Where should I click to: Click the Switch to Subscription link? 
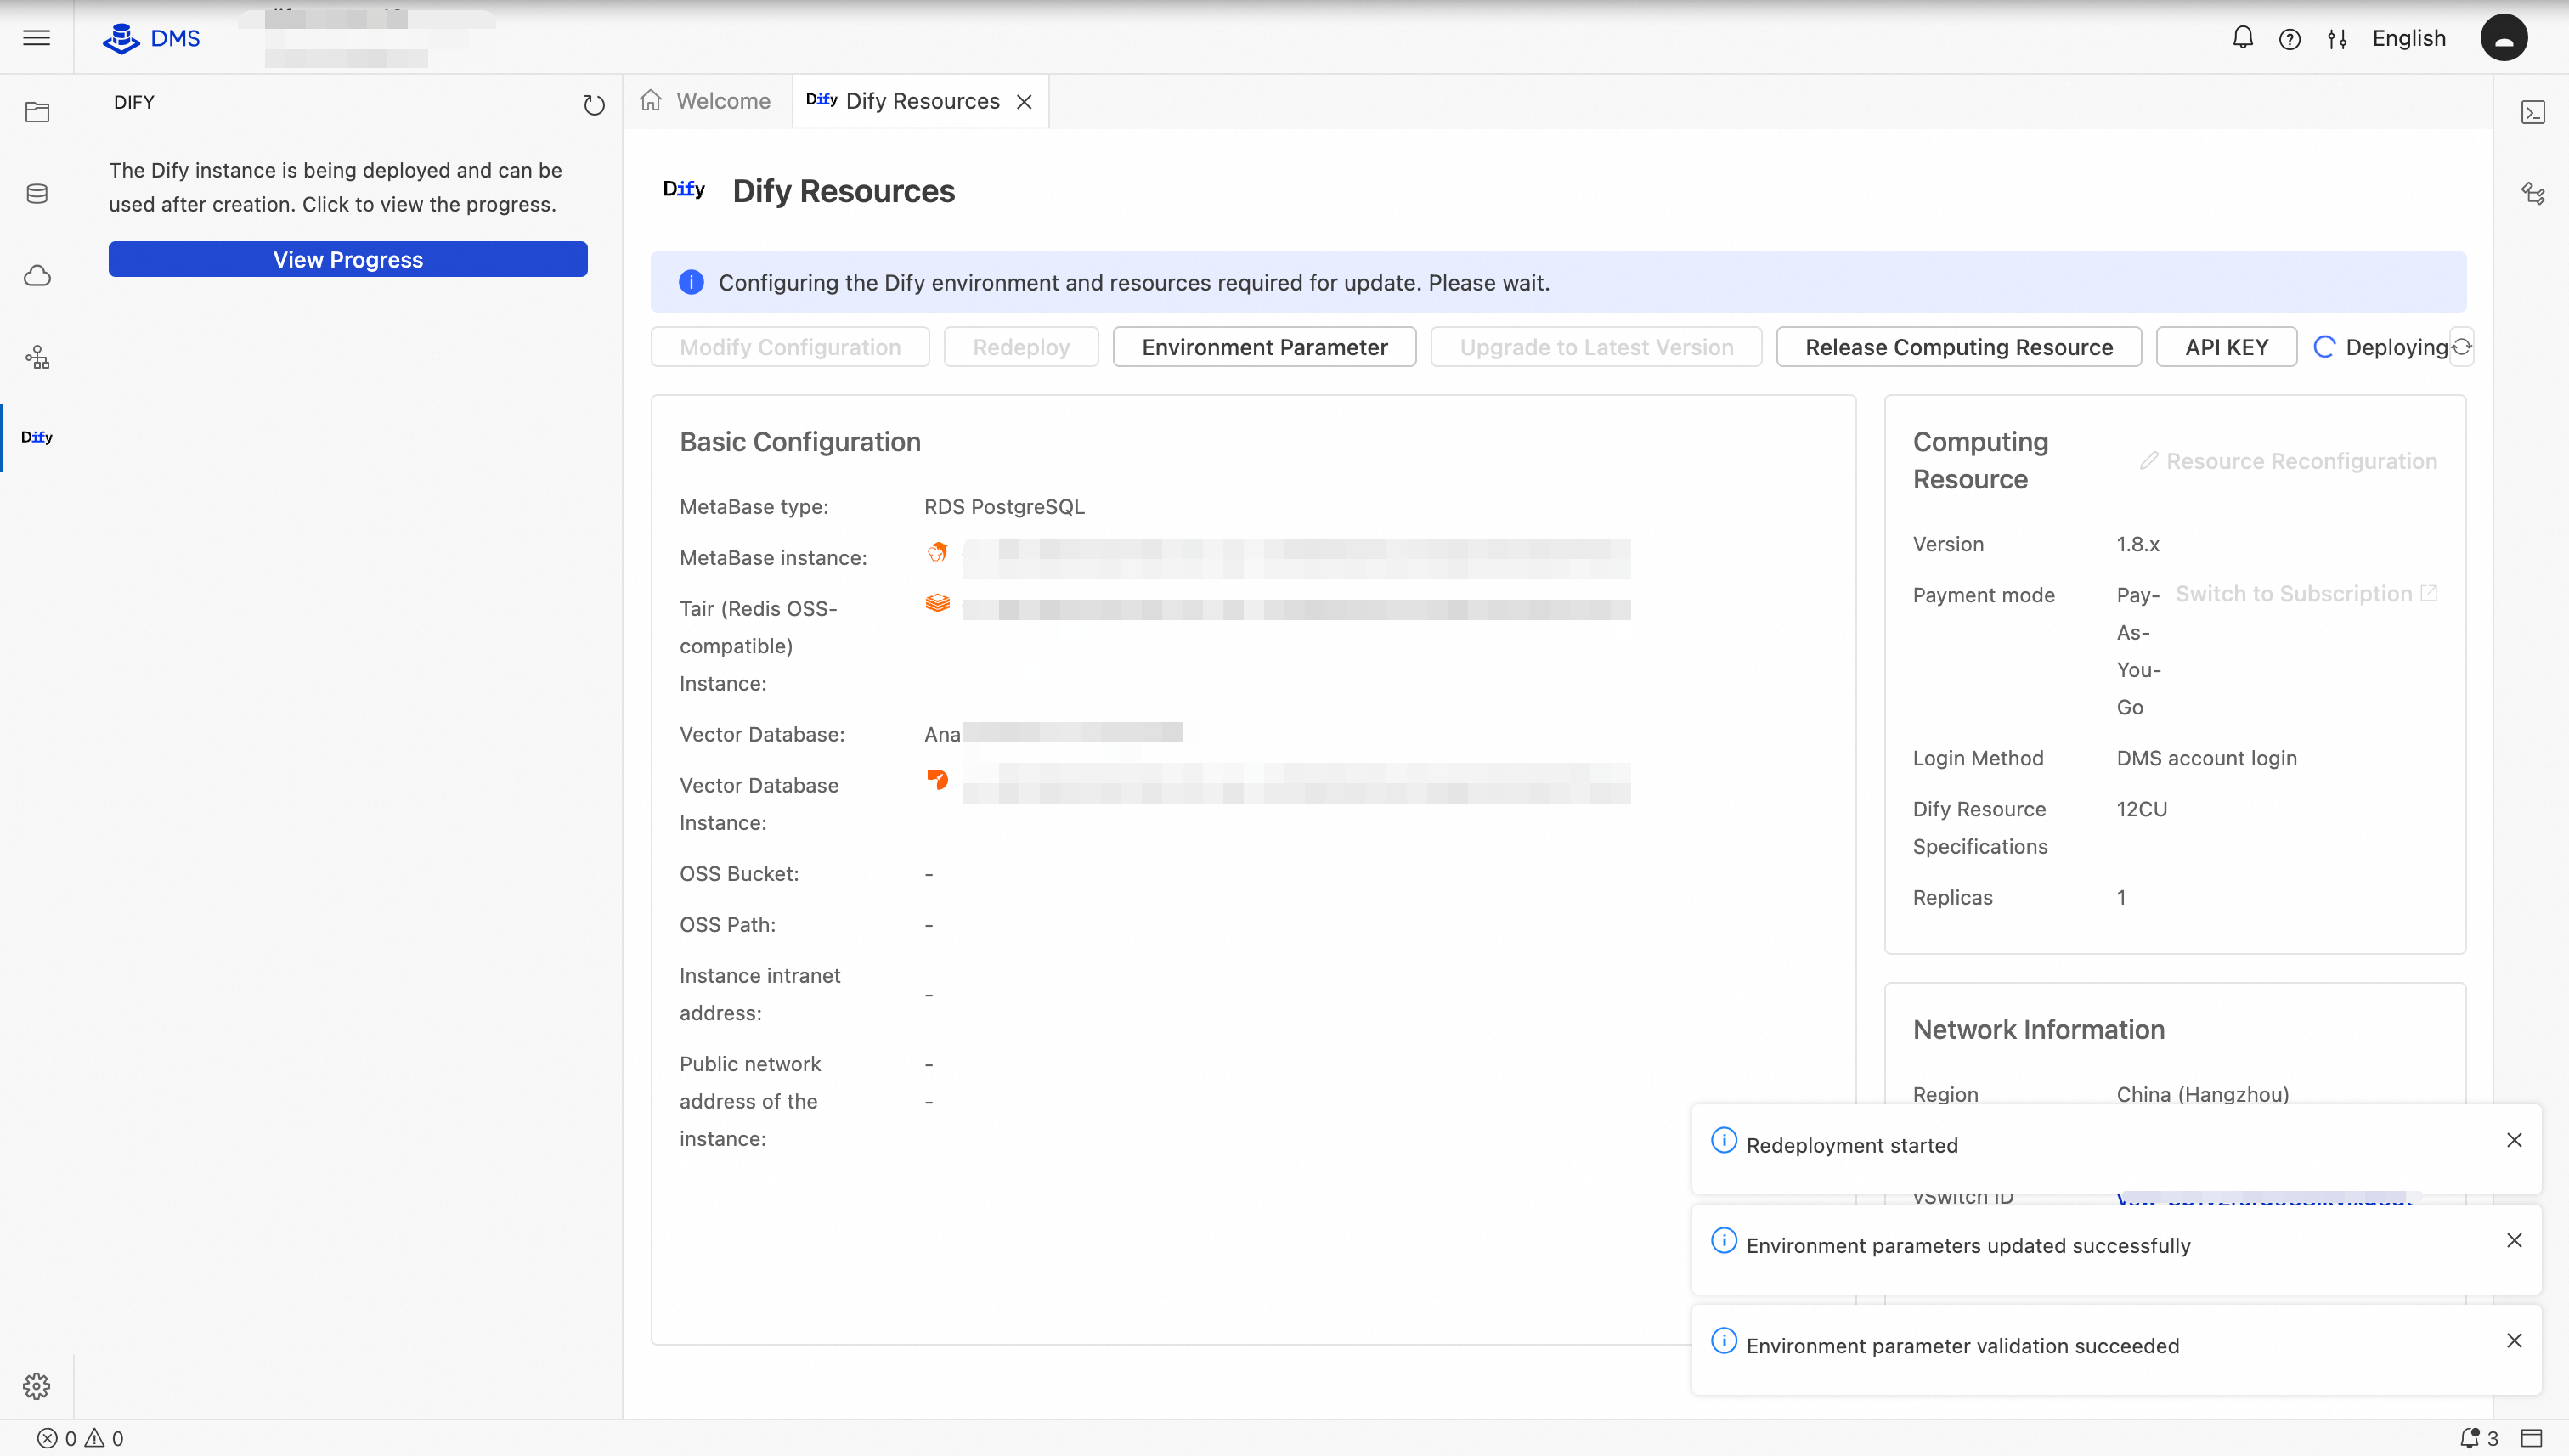(x=2306, y=594)
